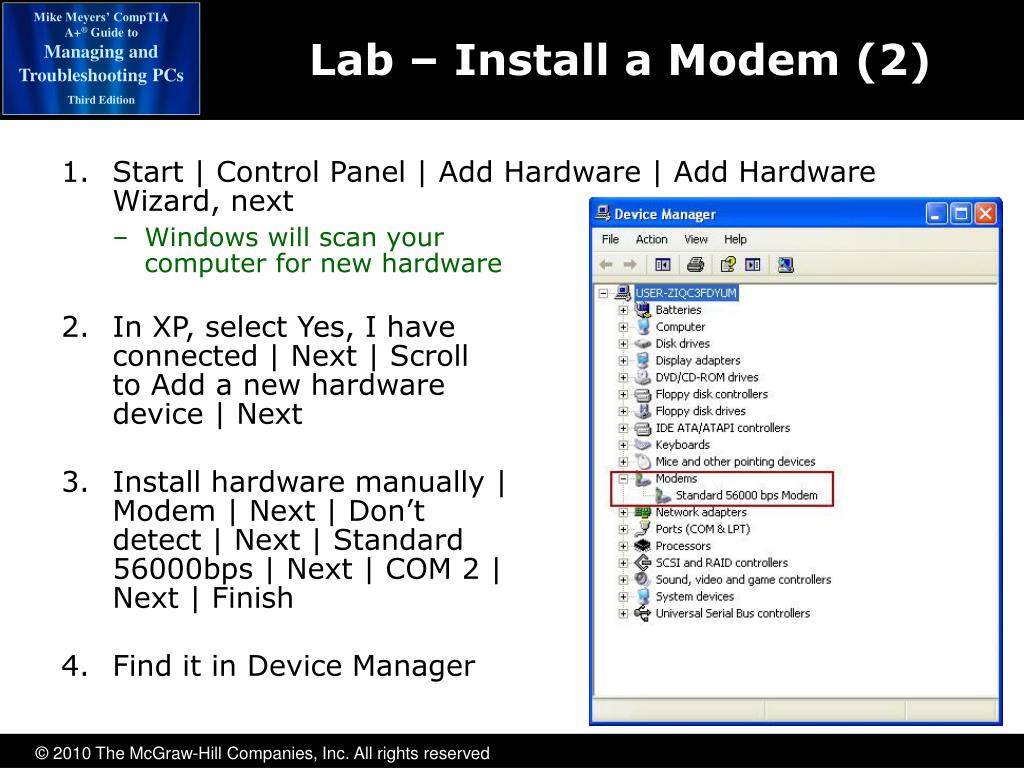Image resolution: width=1024 pixels, height=768 pixels.
Task: Click the Computer category icon
Action: point(643,326)
